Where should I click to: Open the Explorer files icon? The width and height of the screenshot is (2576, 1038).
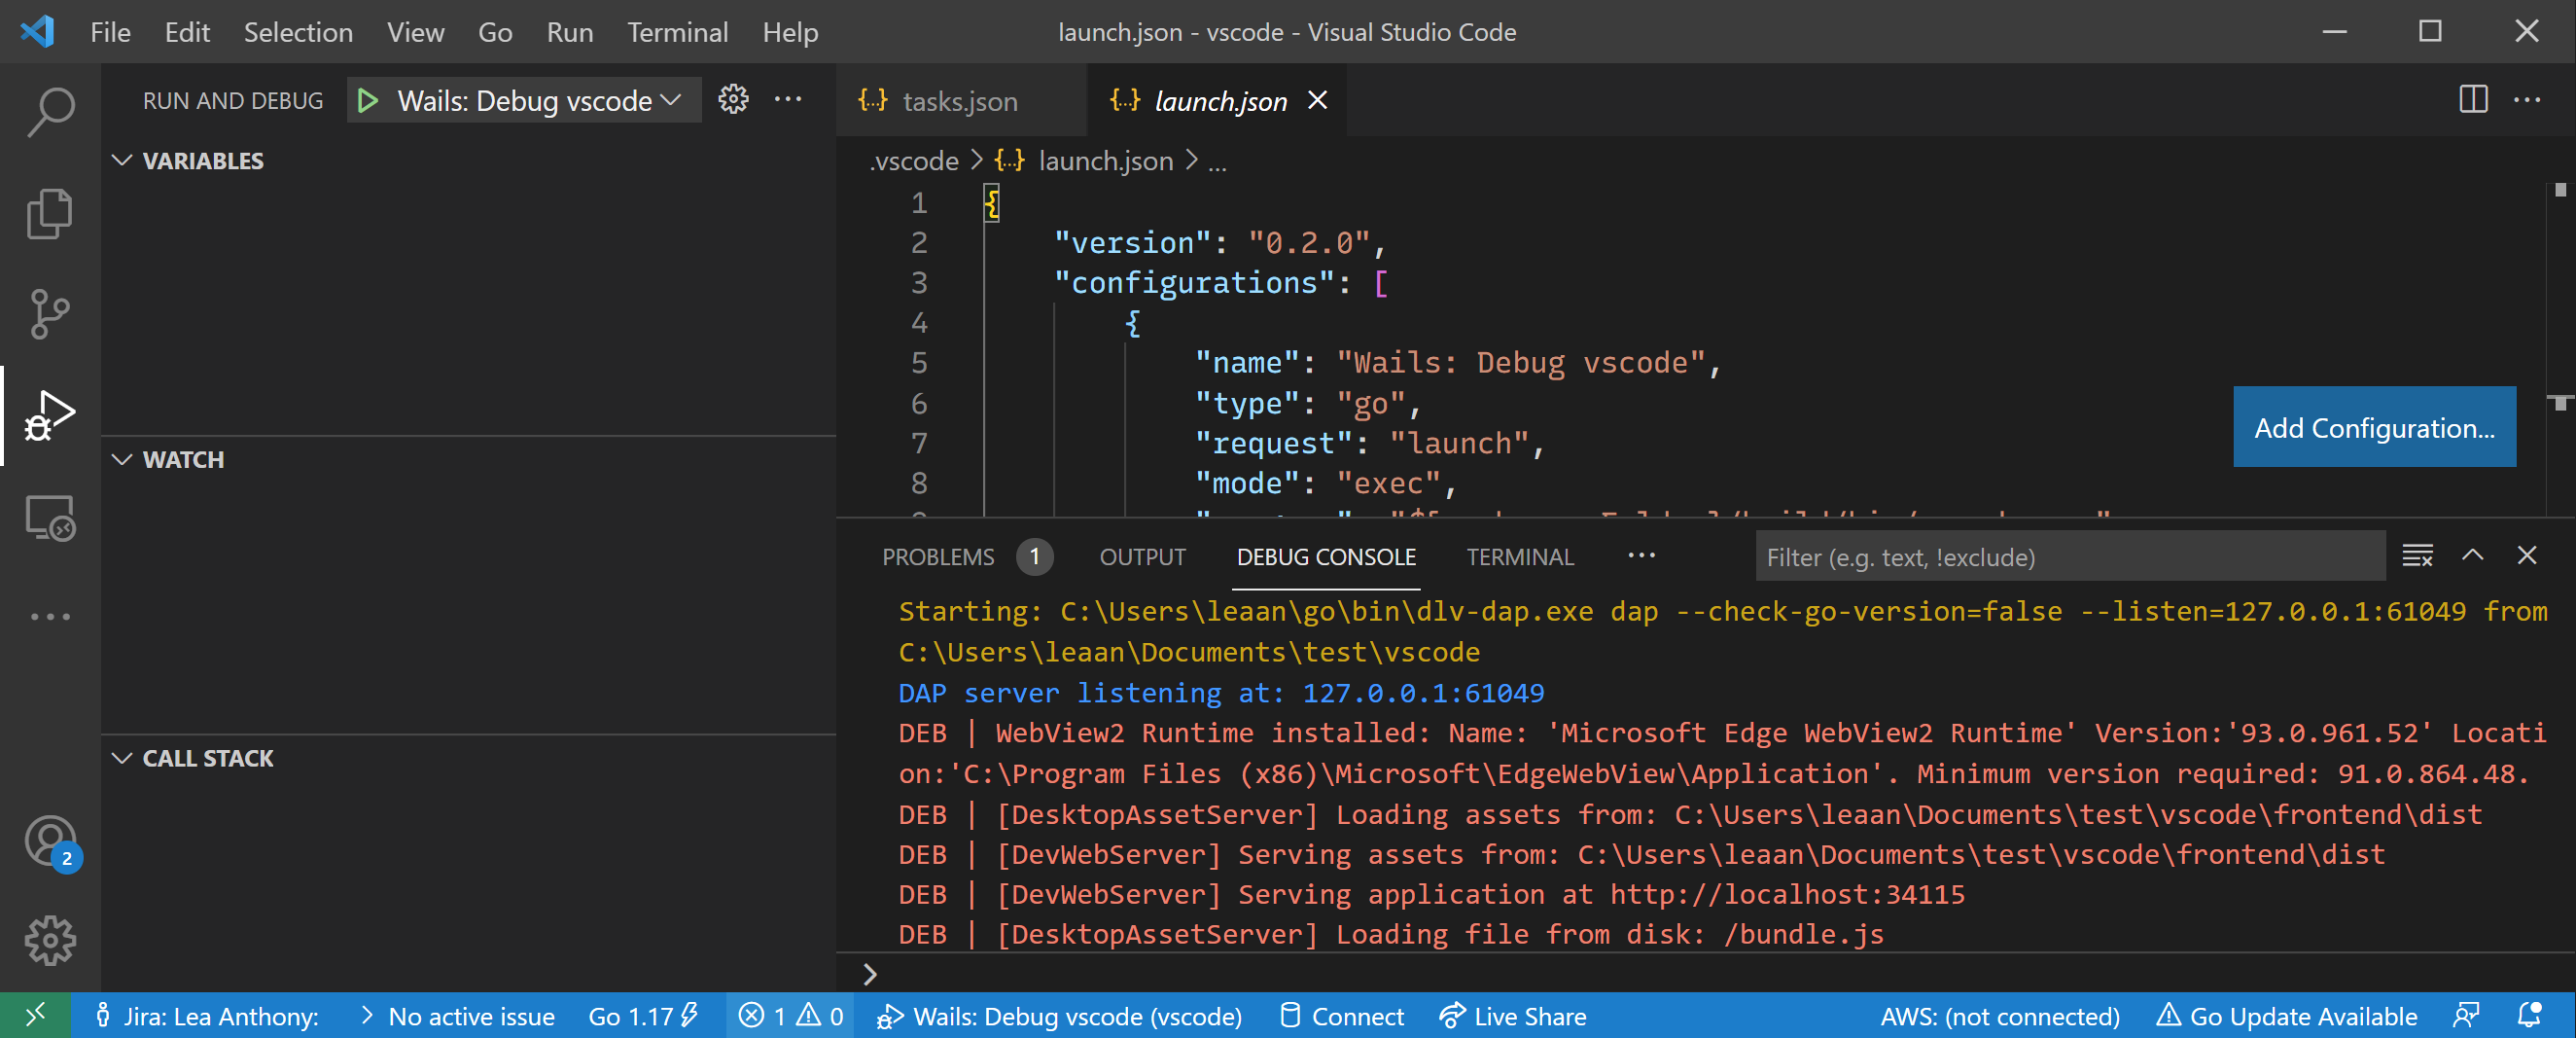click(x=50, y=213)
